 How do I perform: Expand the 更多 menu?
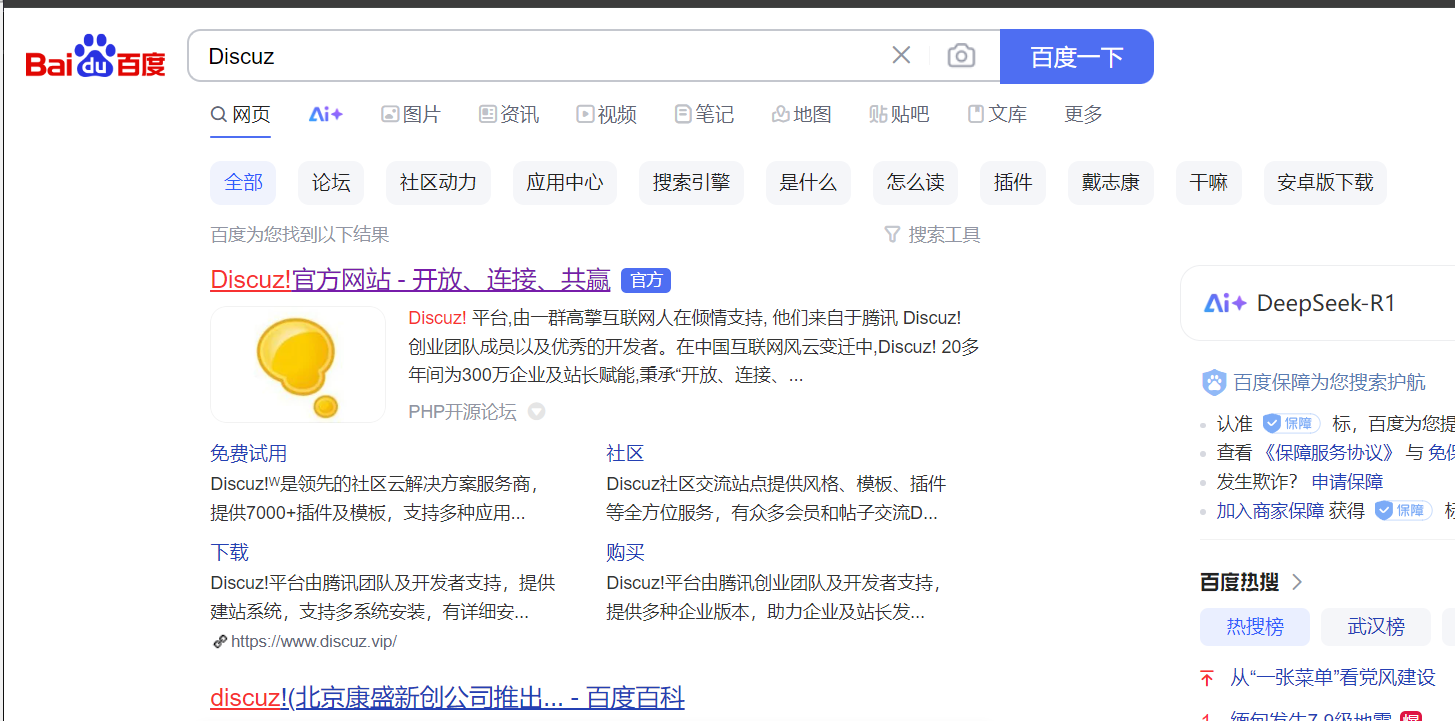1083,114
